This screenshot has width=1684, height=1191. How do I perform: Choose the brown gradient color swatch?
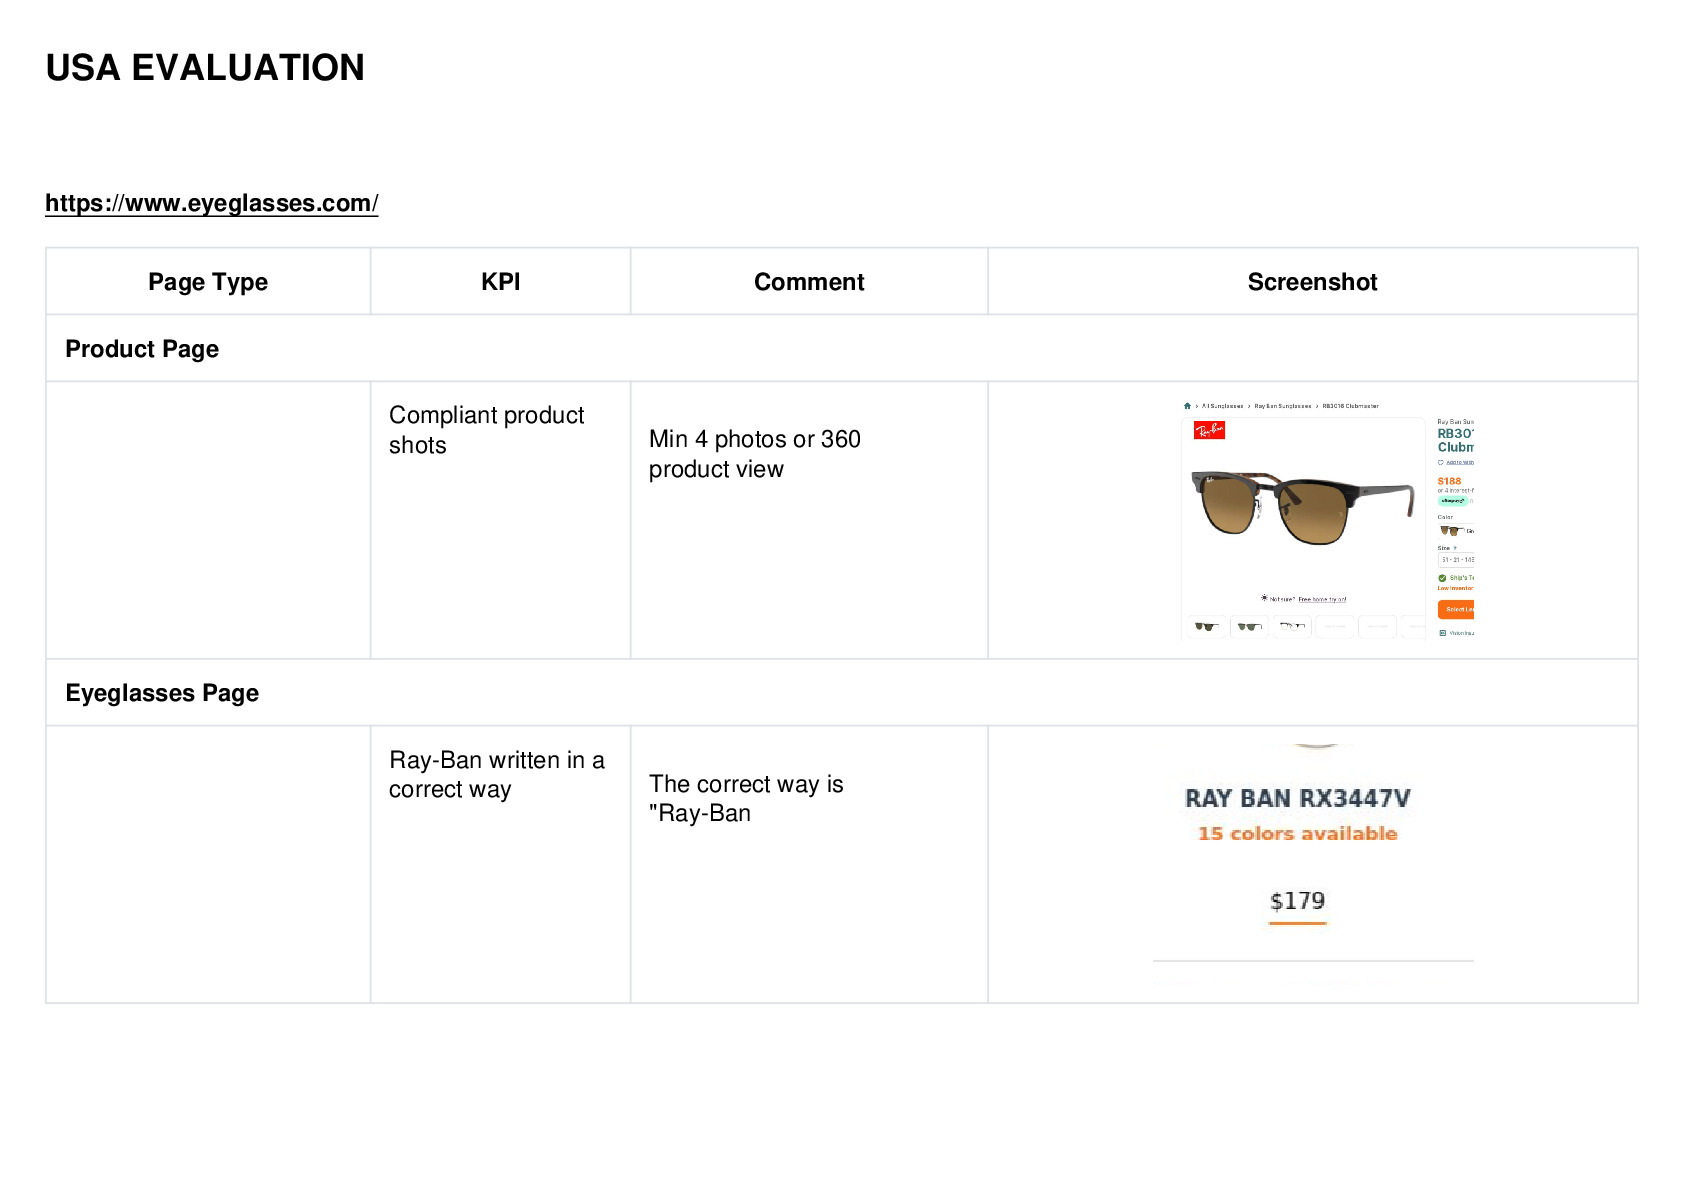1451,530
